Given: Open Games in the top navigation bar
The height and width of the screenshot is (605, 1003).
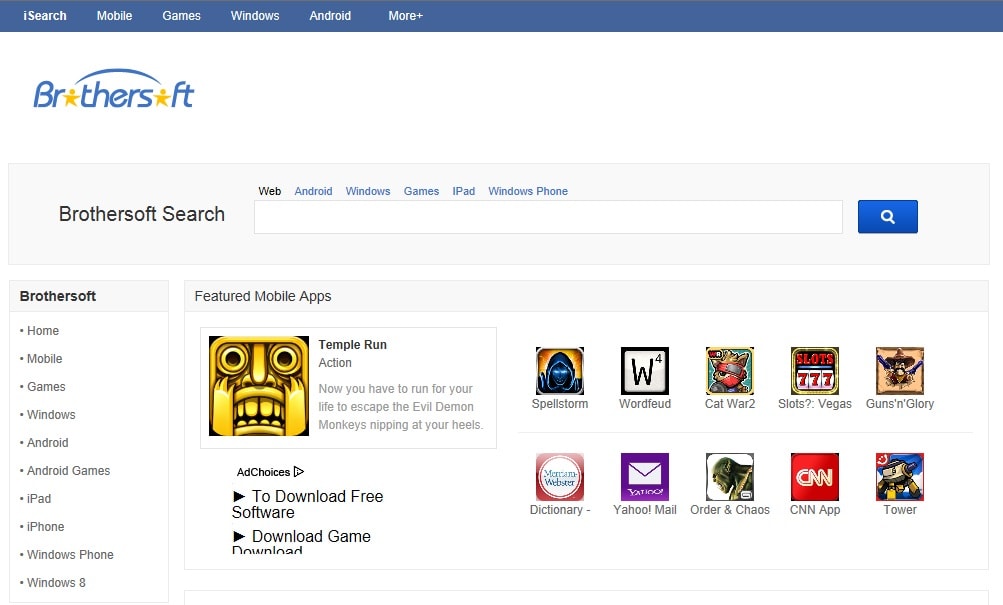Looking at the screenshot, I should (182, 16).
